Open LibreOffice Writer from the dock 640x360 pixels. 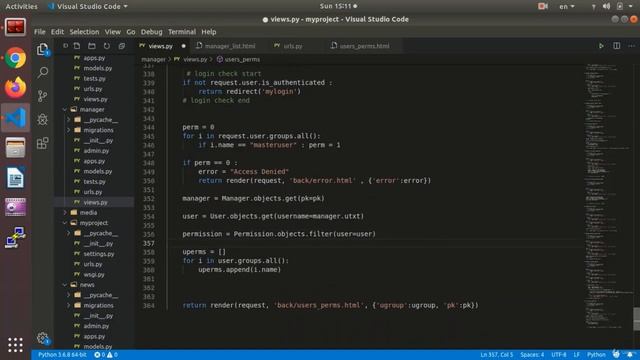(16, 178)
